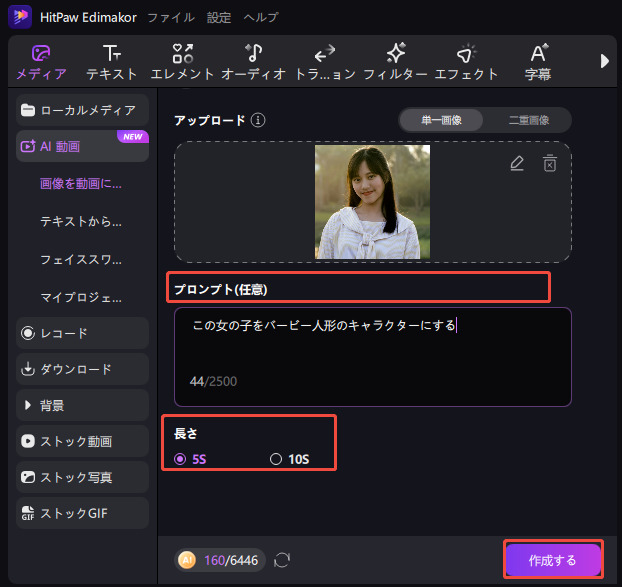Open ストック写真 library
This screenshot has width=622, height=587.
(83, 477)
